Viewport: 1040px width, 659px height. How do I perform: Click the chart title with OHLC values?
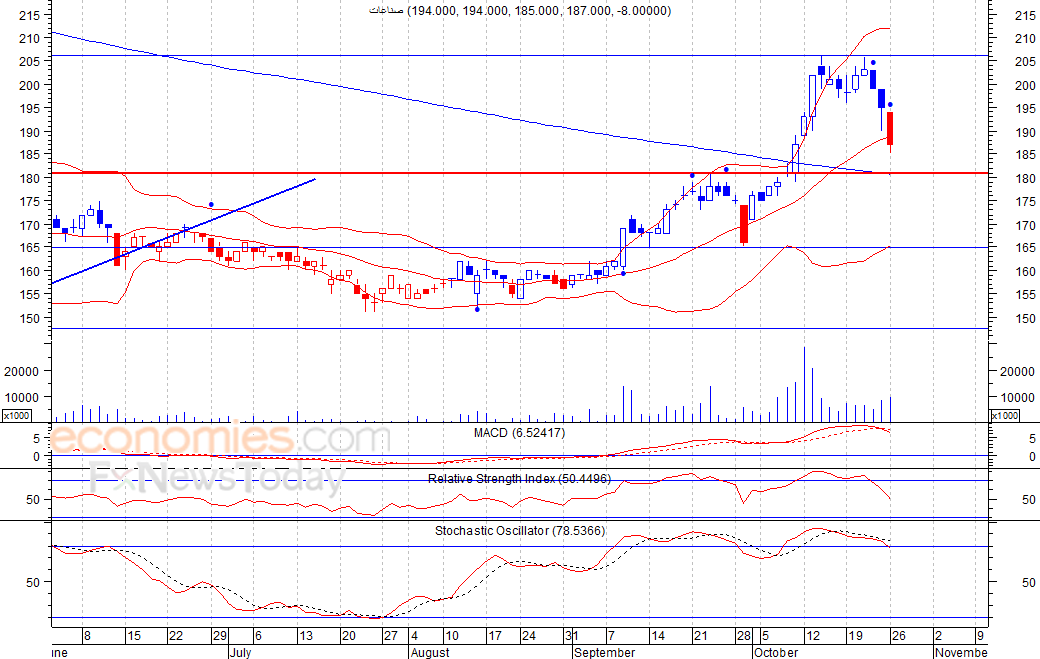(x=519, y=11)
